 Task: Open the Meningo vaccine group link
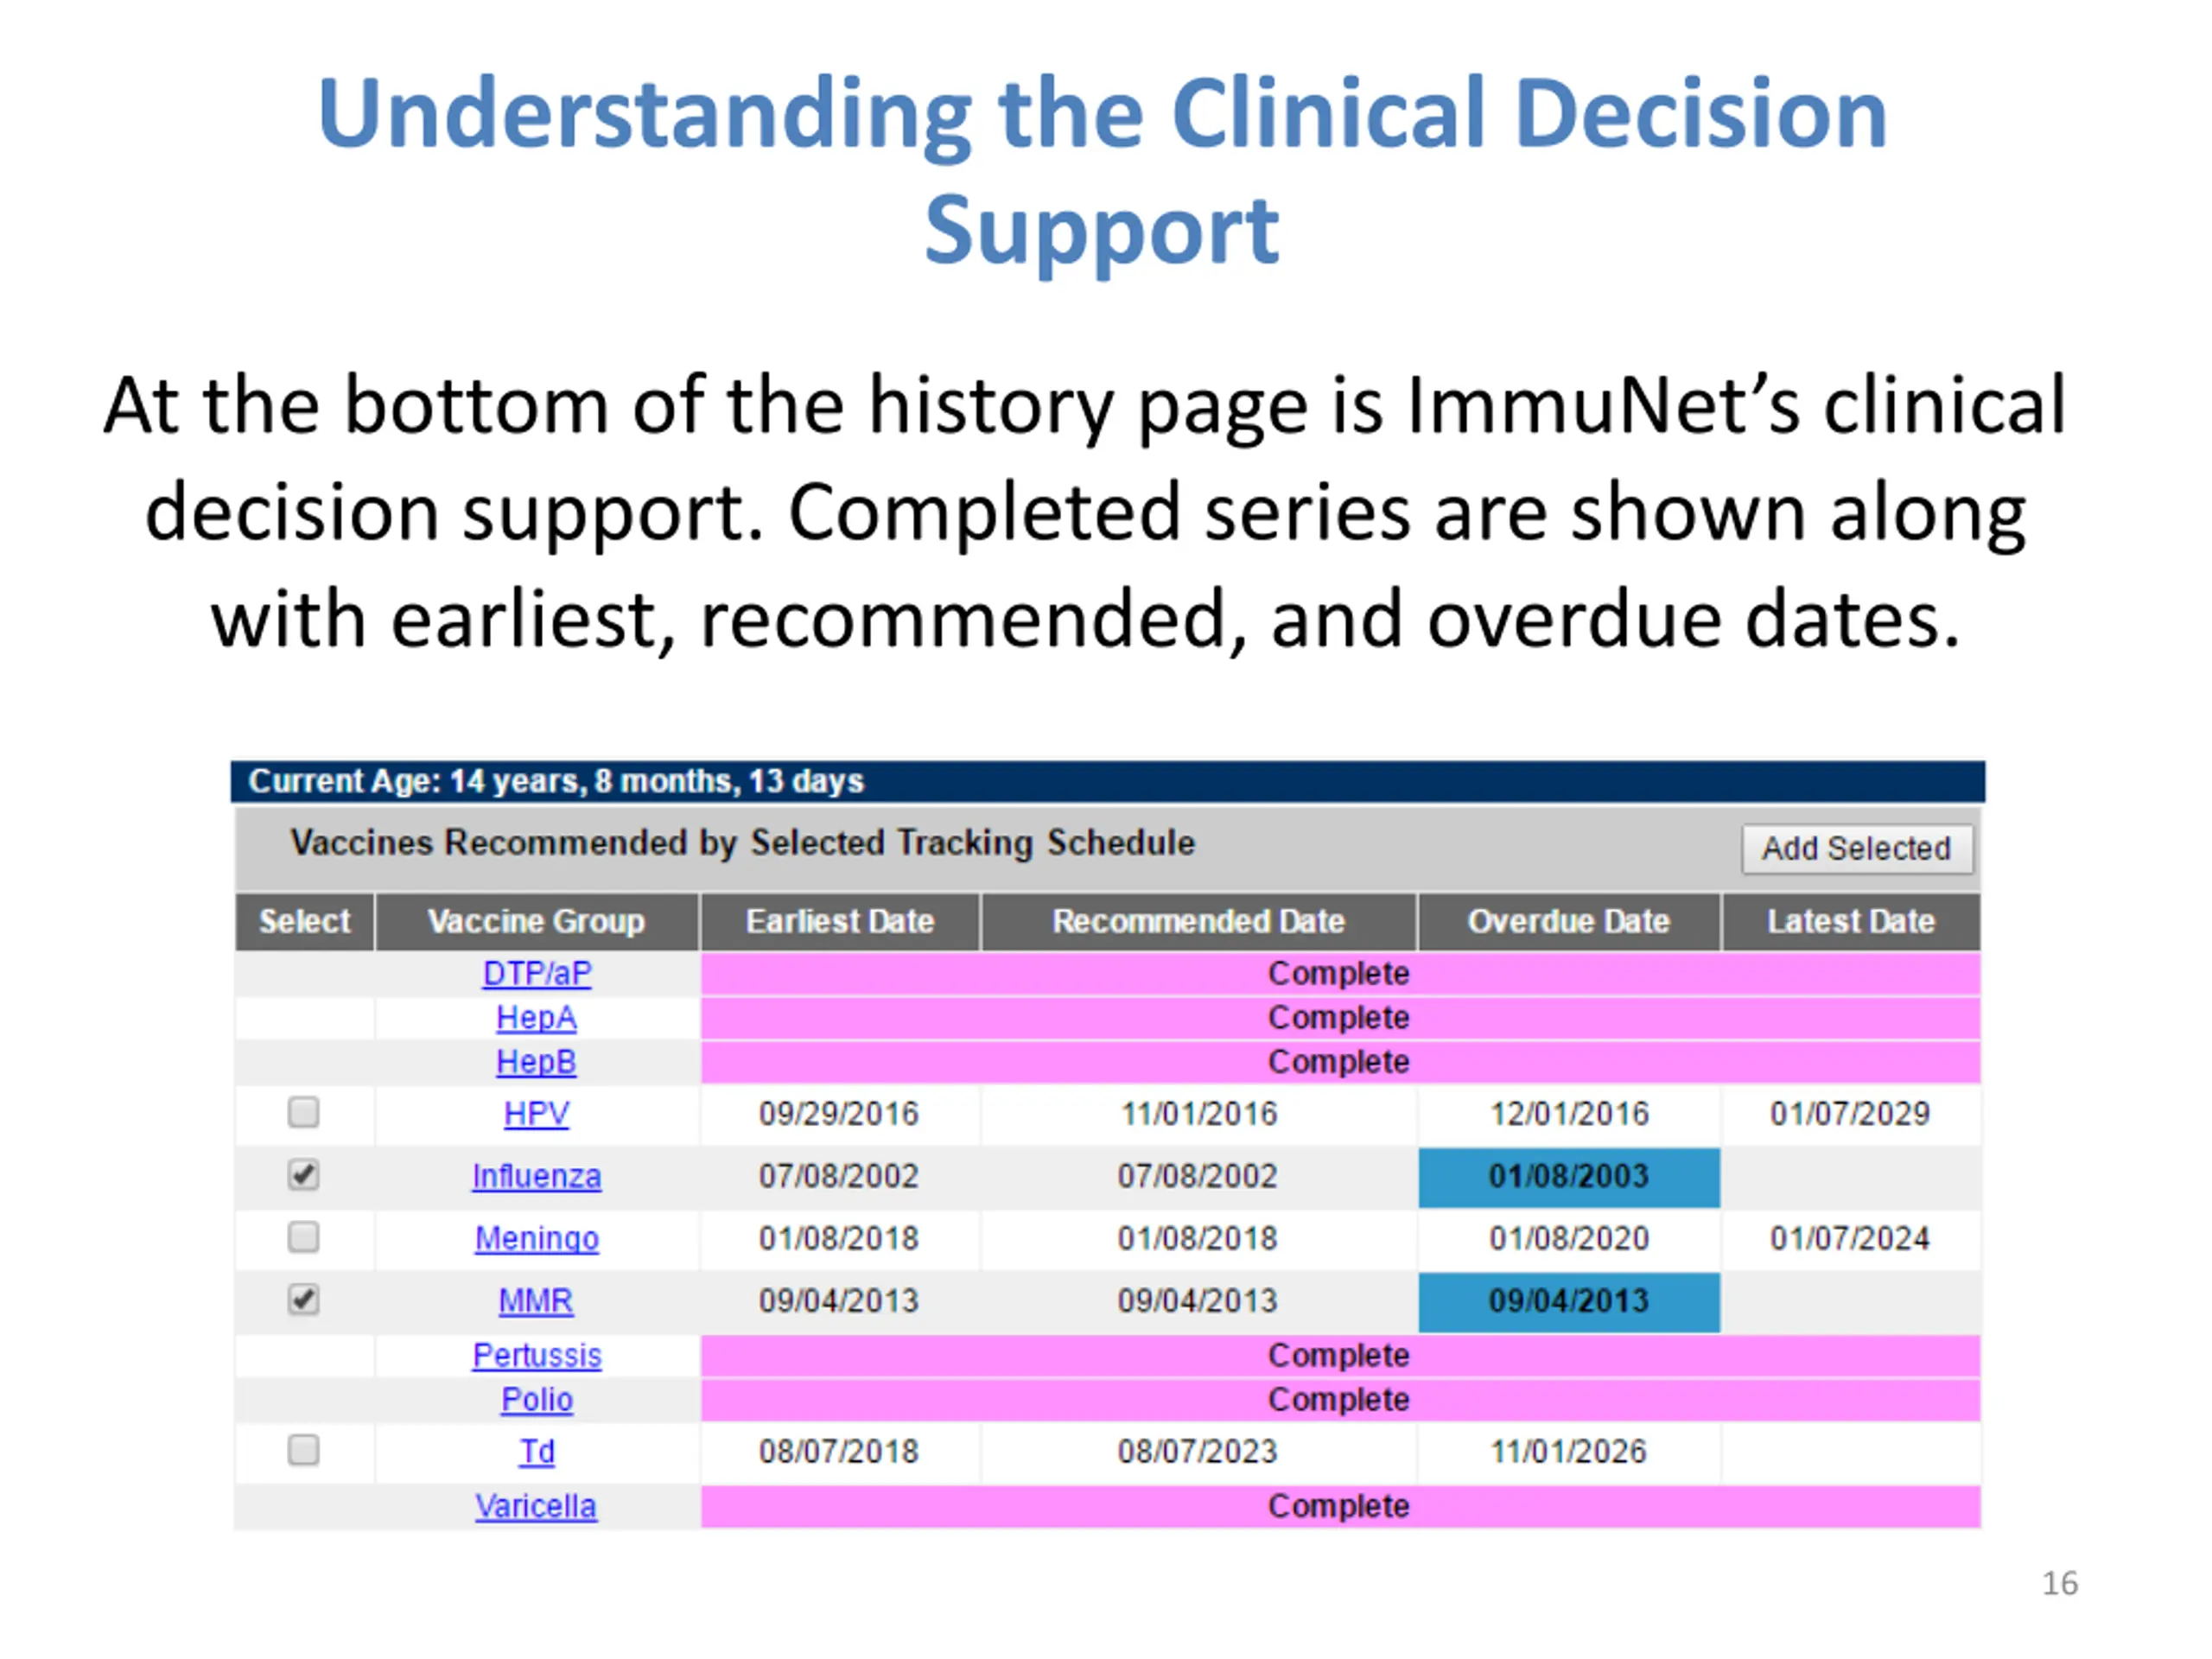click(537, 1238)
